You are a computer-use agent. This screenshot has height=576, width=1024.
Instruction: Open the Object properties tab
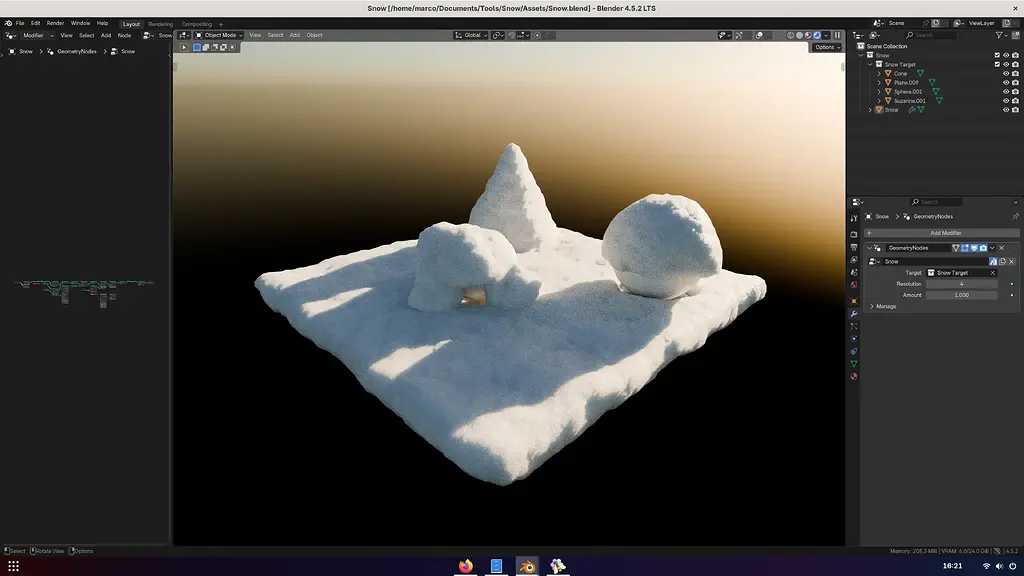(x=854, y=301)
